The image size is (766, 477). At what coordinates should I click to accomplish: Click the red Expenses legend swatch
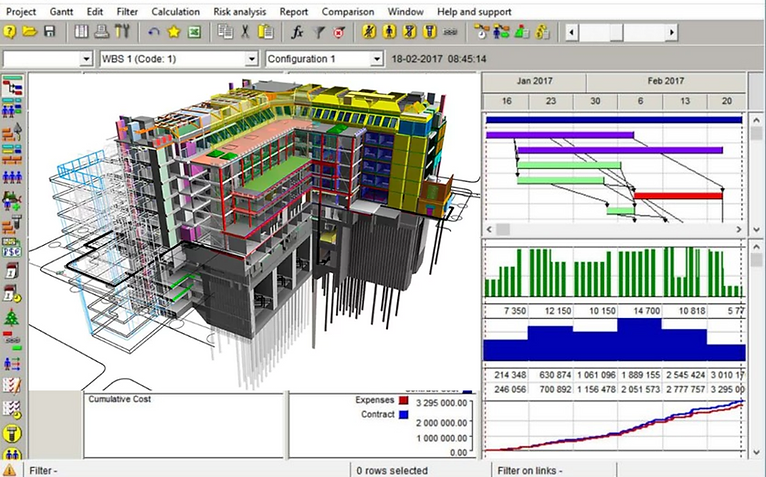[x=404, y=400]
